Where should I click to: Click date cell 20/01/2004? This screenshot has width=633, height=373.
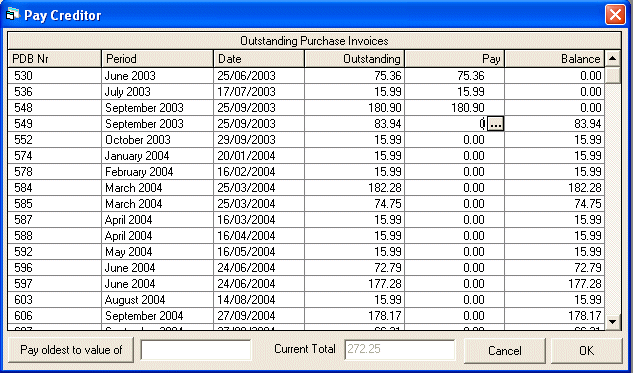[259, 156]
